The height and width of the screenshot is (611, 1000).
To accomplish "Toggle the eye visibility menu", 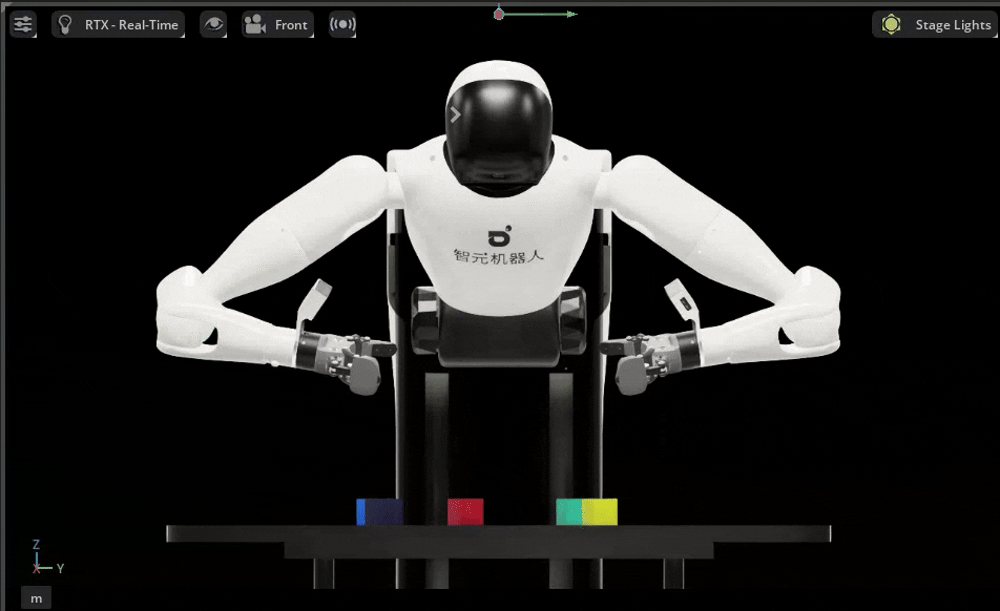I will [214, 25].
